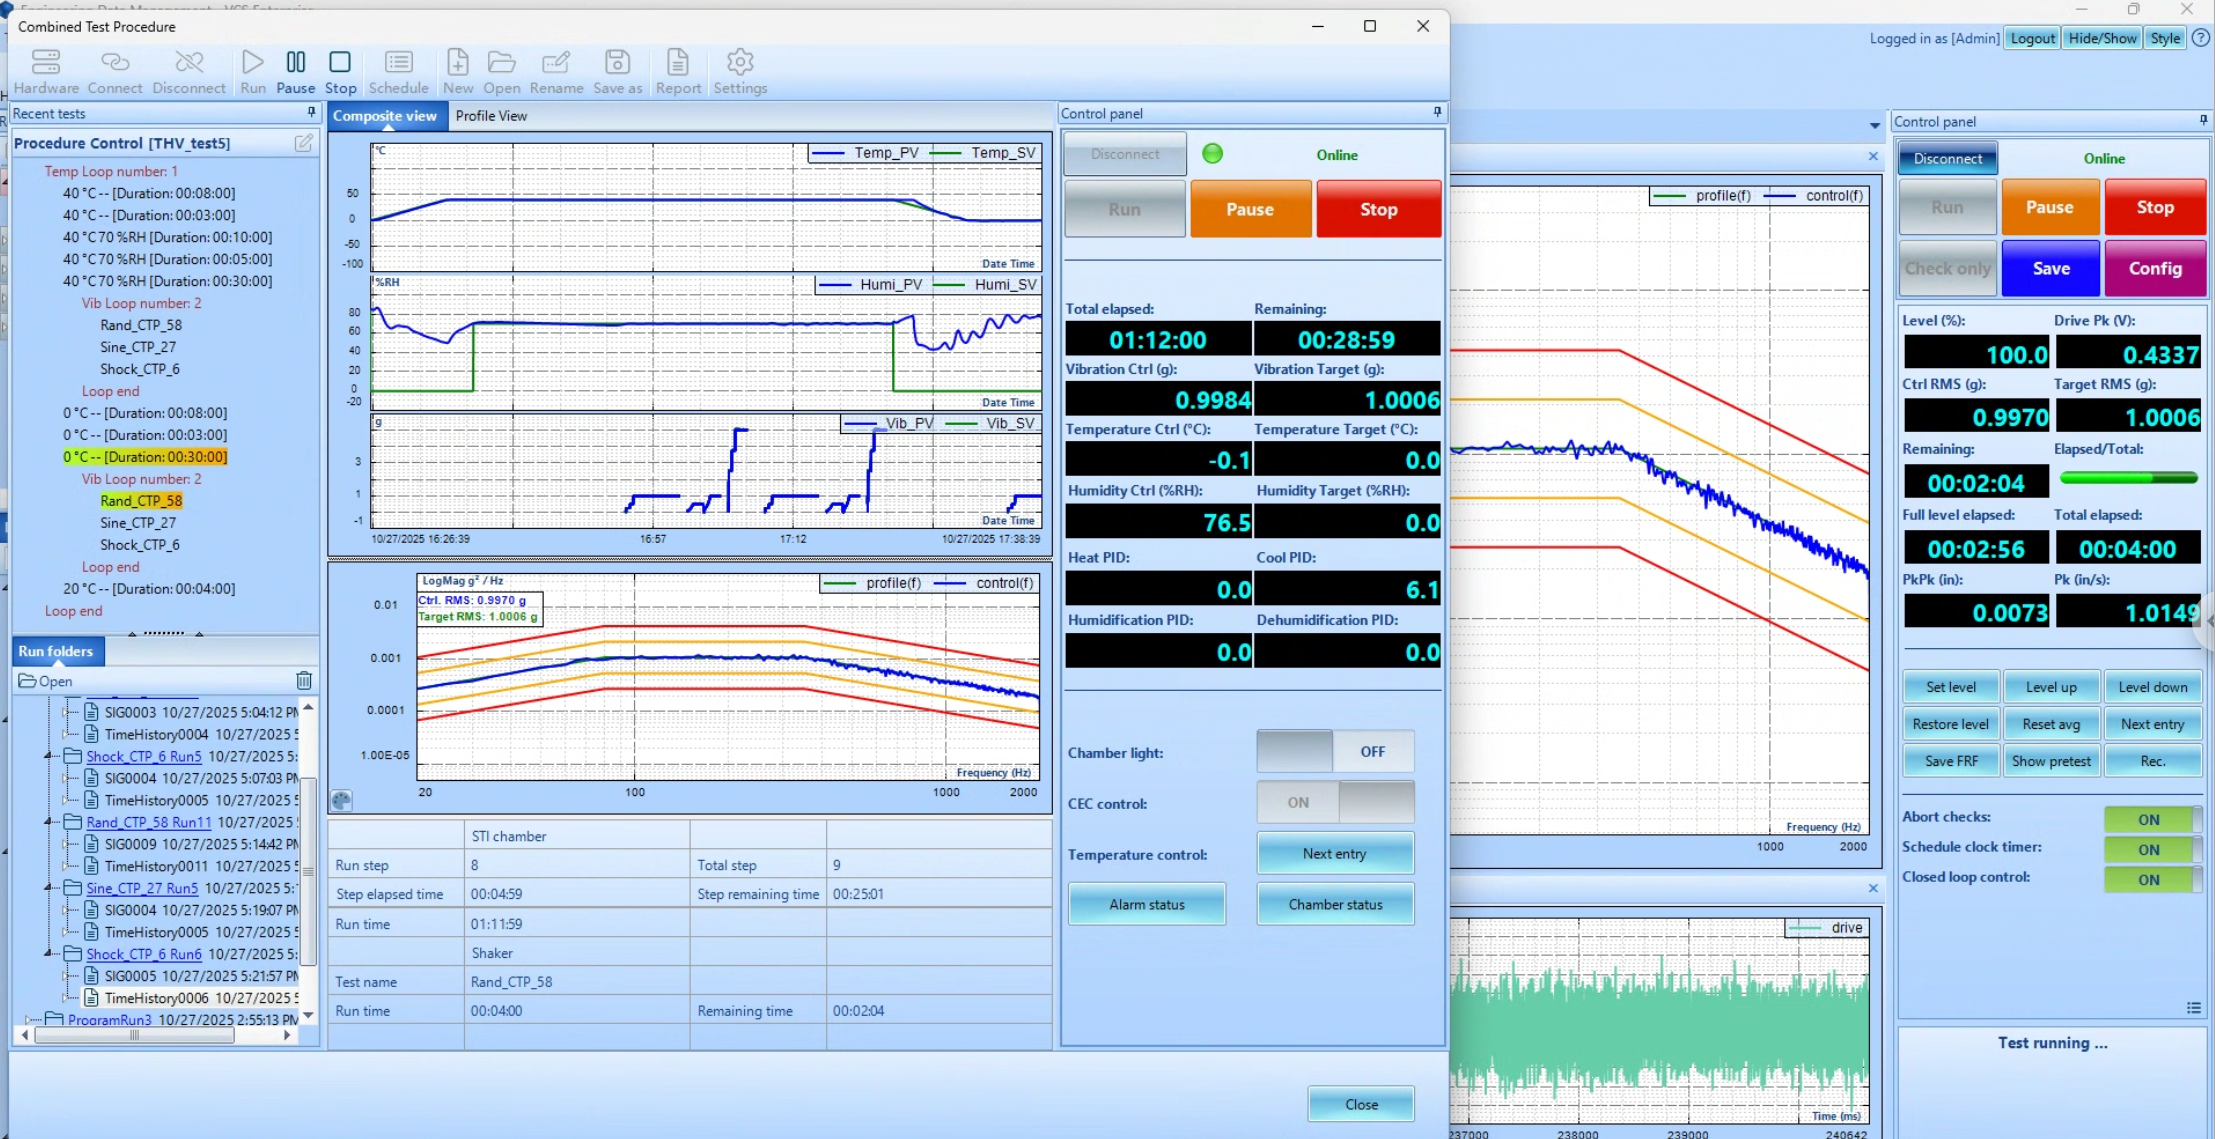Click the trash icon in Run folders
The width and height of the screenshot is (2215, 1139).
304,681
